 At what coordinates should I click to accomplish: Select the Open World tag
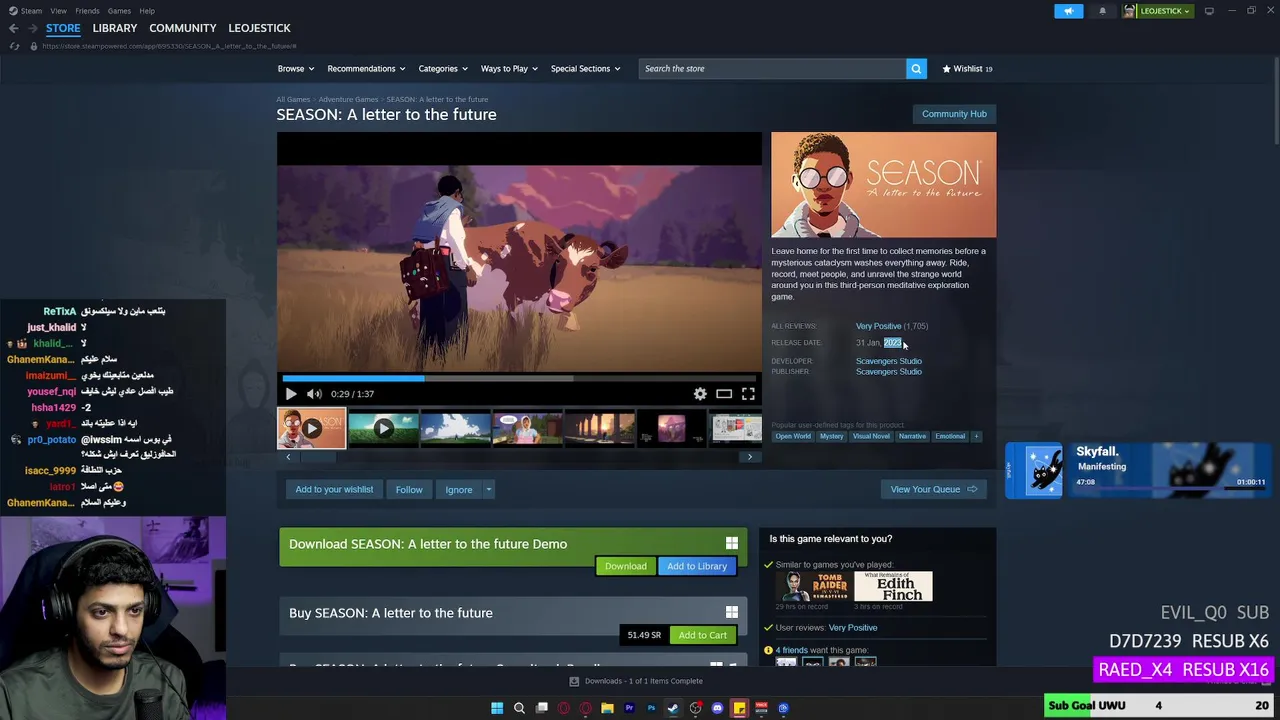point(793,436)
